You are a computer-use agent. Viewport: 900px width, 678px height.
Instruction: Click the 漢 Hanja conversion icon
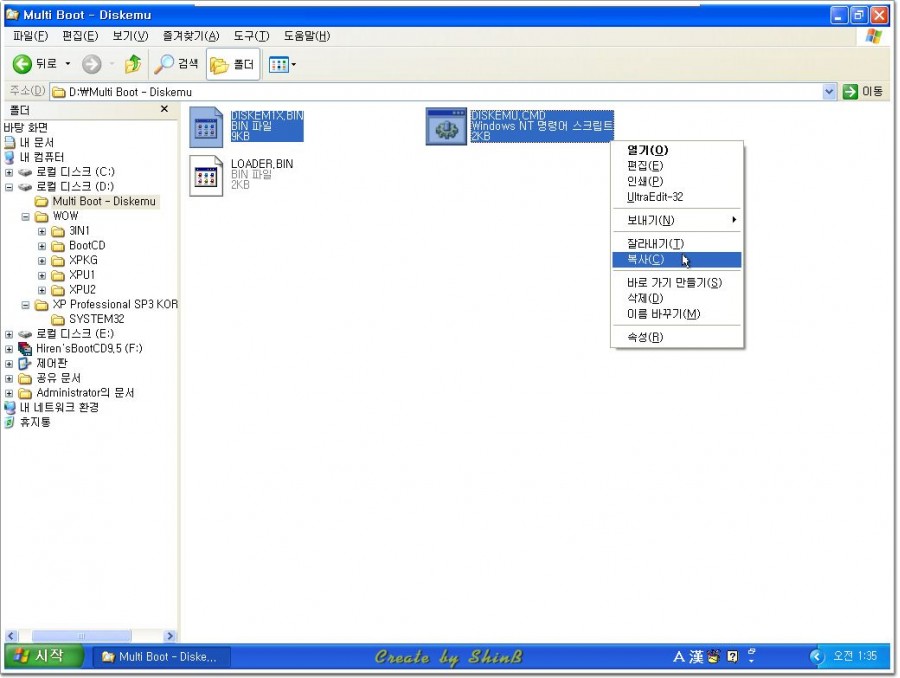pos(696,657)
